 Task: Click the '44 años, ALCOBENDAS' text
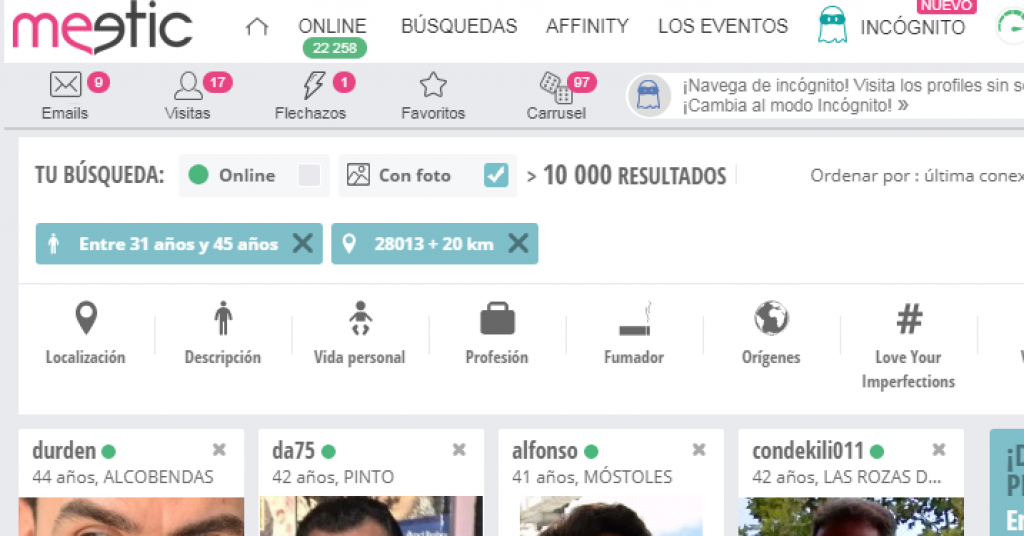pyautogui.click(x=123, y=477)
